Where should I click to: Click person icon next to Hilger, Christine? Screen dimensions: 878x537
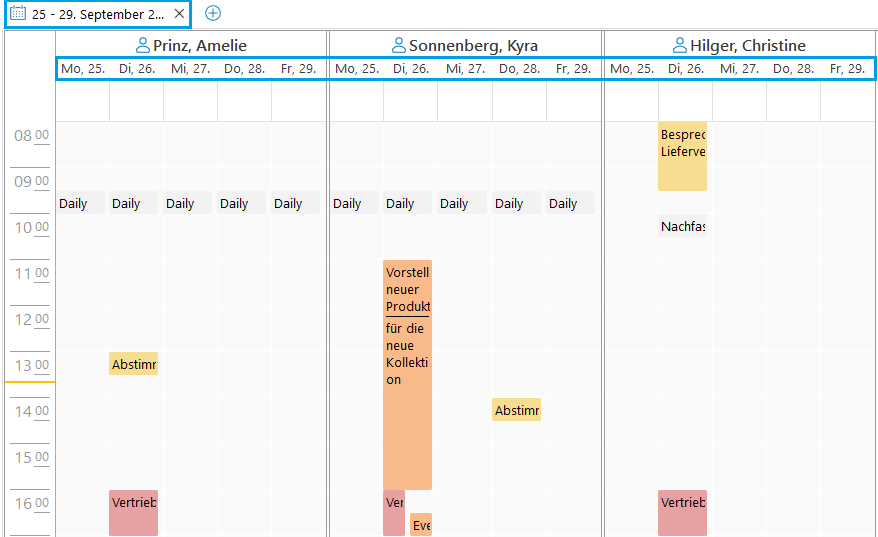click(x=680, y=45)
